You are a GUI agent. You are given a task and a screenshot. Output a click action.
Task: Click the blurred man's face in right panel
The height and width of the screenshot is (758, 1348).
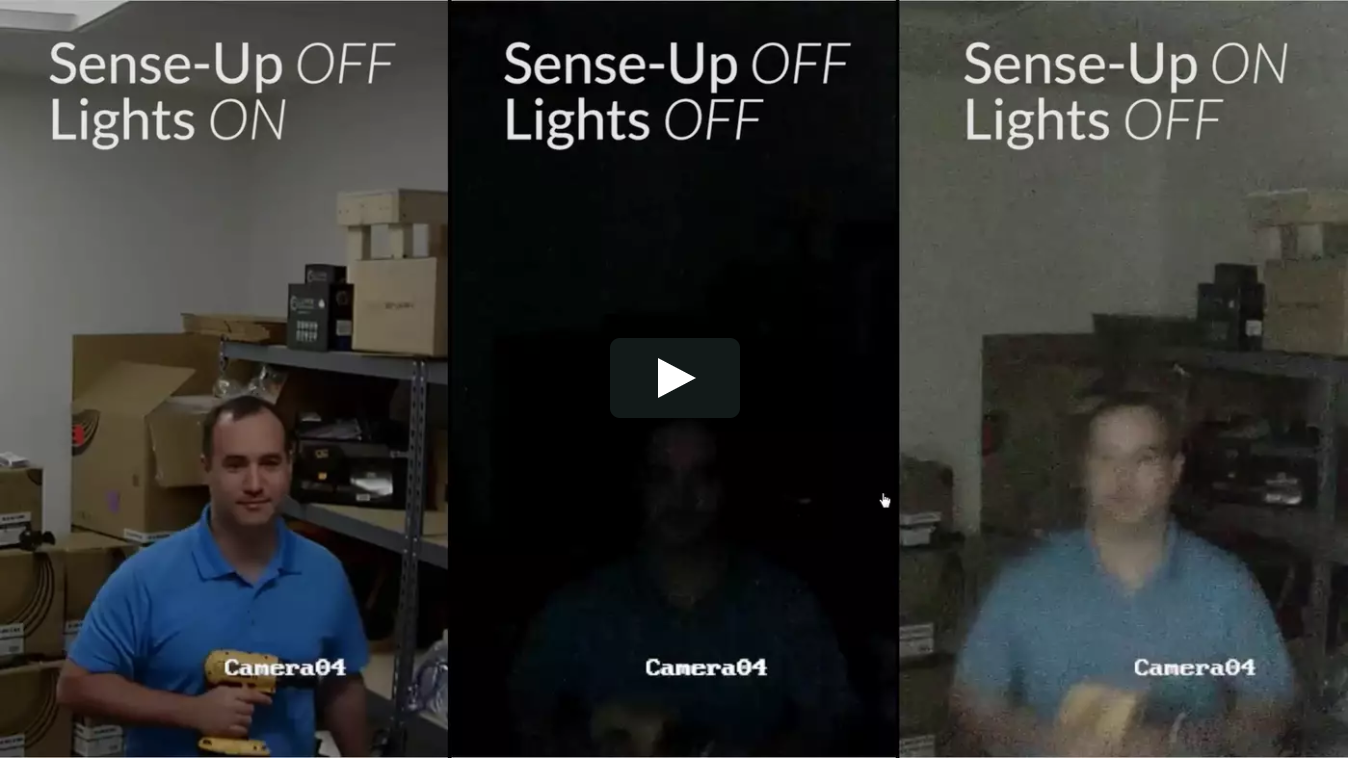tap(1130, 462)
